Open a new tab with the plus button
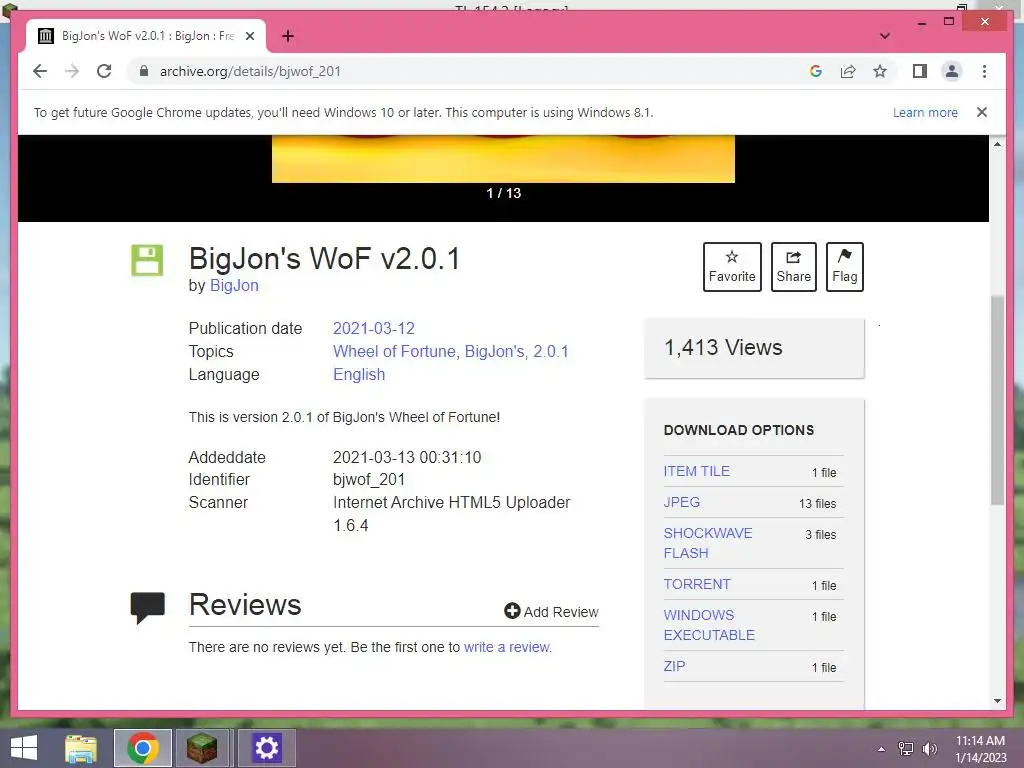 click(288, 36)
